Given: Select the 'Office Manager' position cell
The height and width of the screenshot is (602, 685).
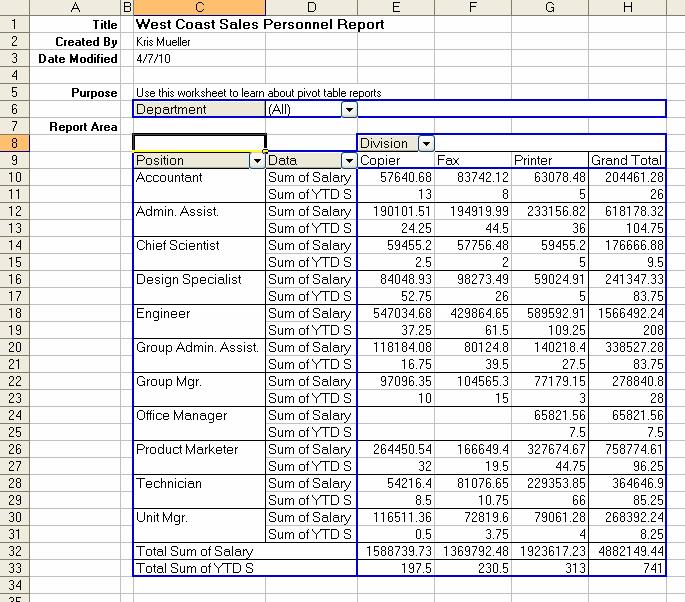Looking at the screenshot, I should 199,415.
